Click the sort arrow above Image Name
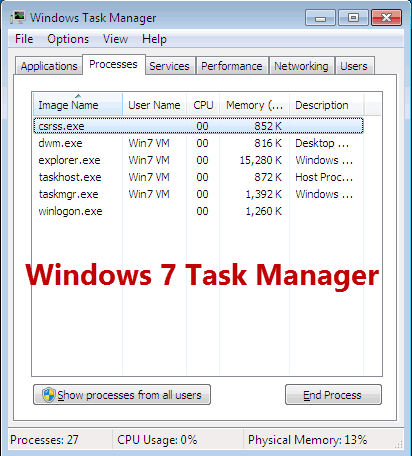This screenshot has height=456, width=412. [x=78, y=96]
